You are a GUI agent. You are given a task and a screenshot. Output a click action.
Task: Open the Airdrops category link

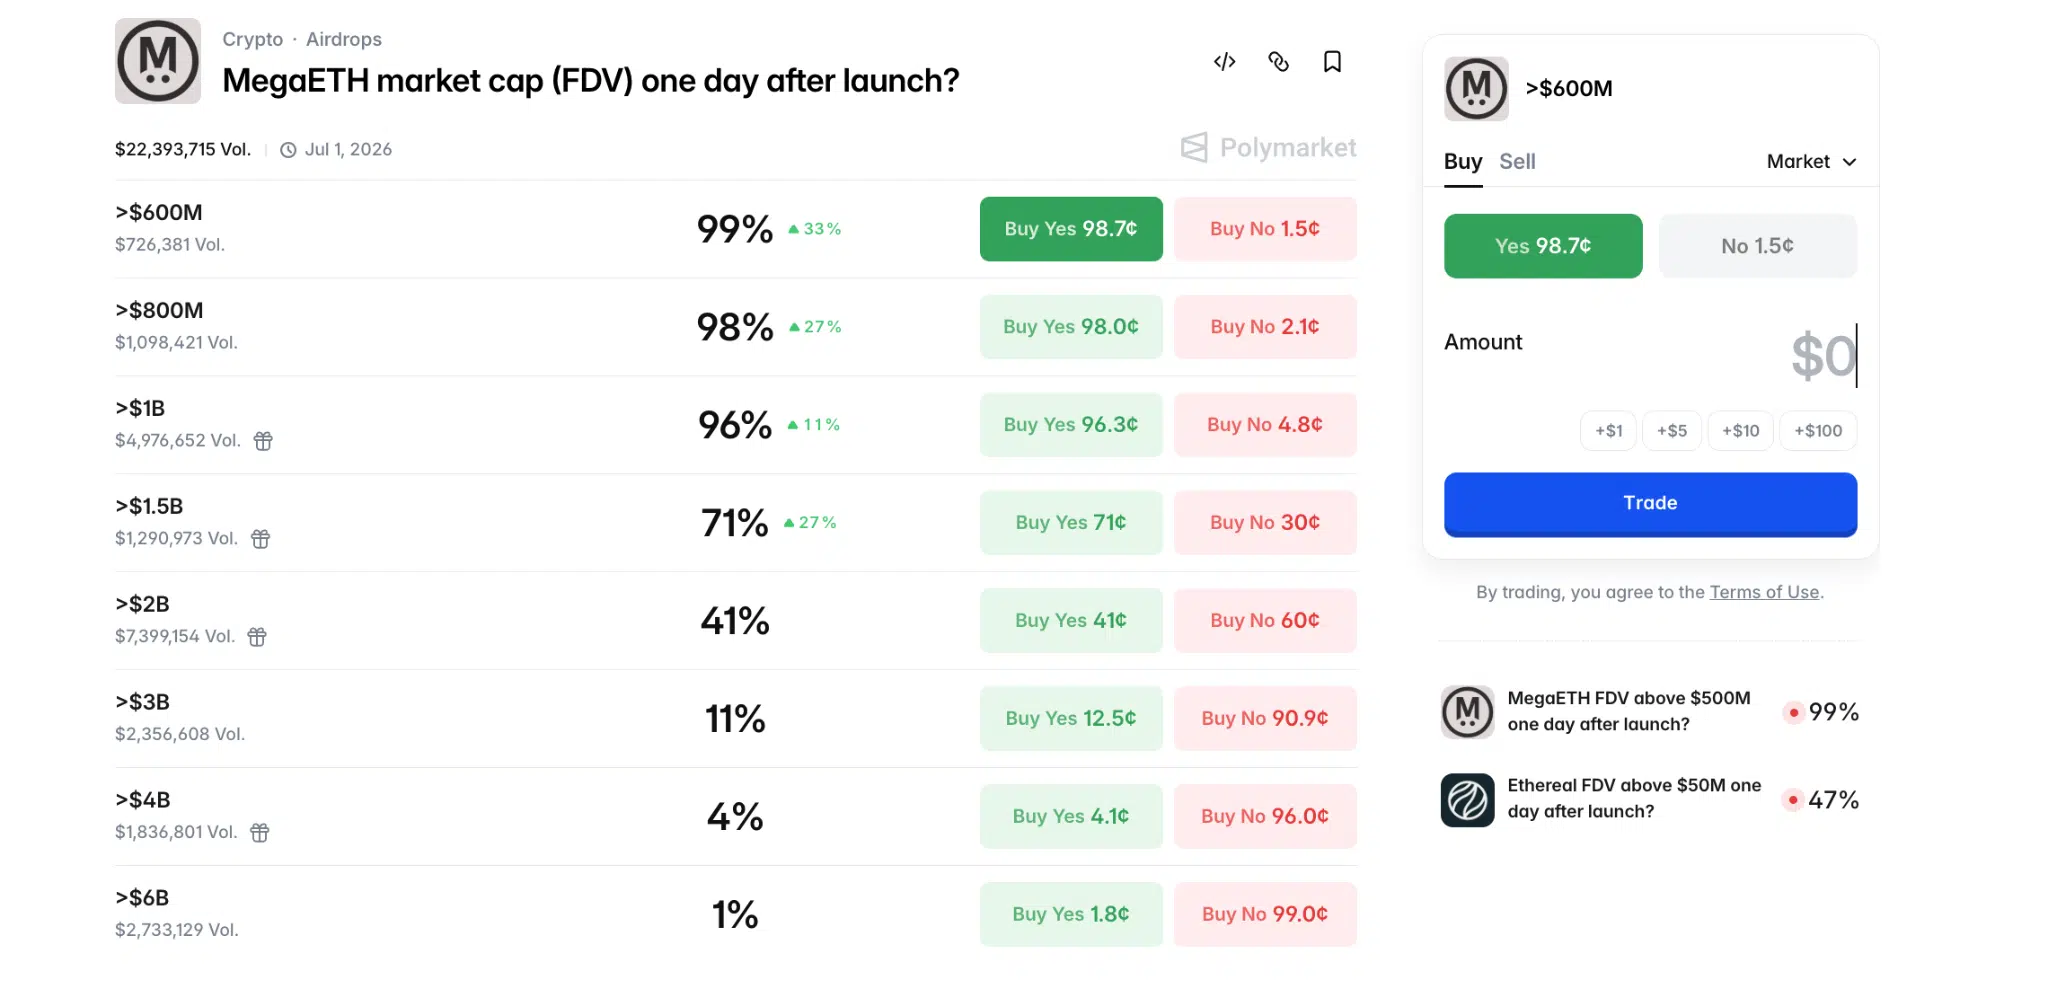click(344, 39)
